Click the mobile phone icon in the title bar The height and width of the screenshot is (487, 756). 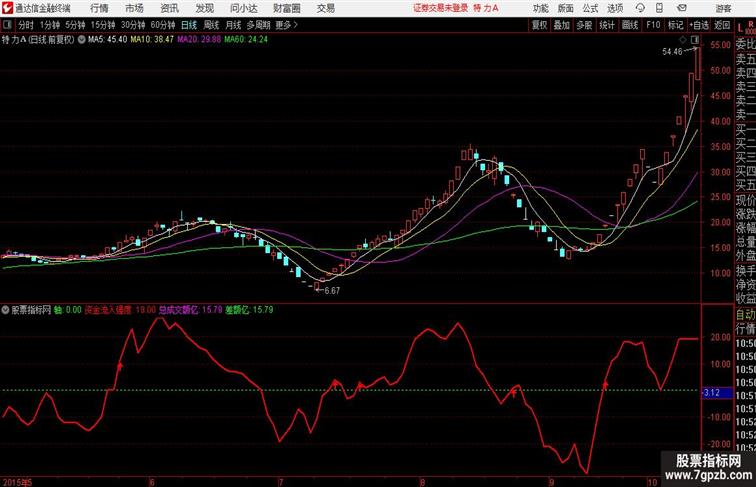tap(659, 8)
